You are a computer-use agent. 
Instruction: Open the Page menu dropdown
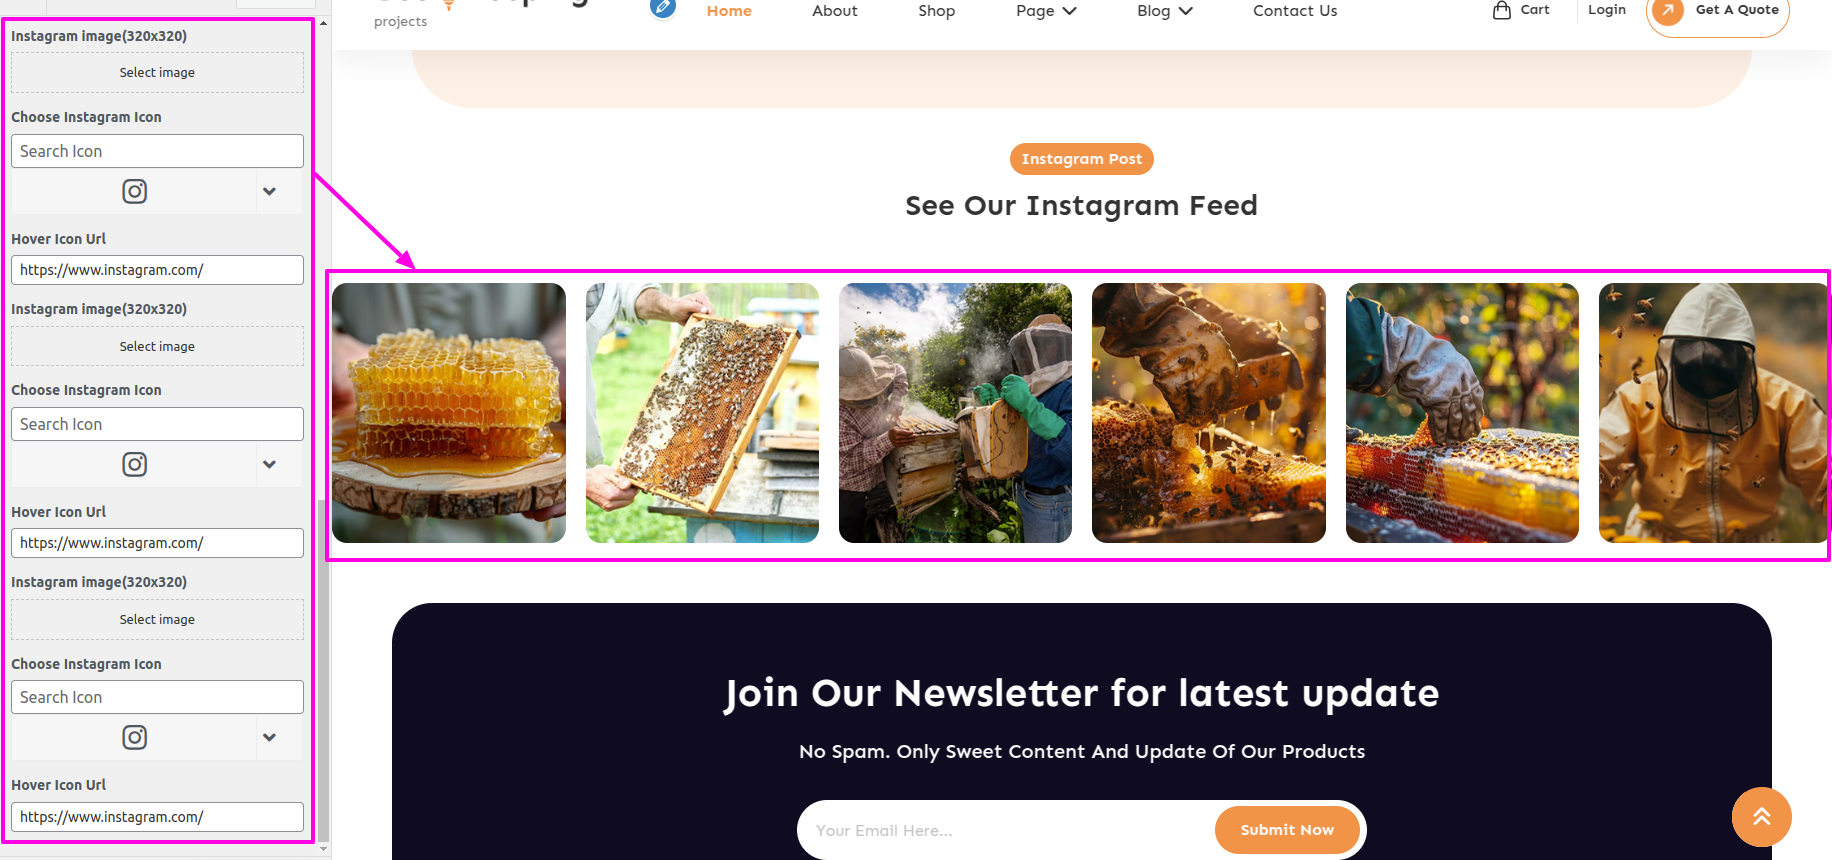coord(1046,11)
